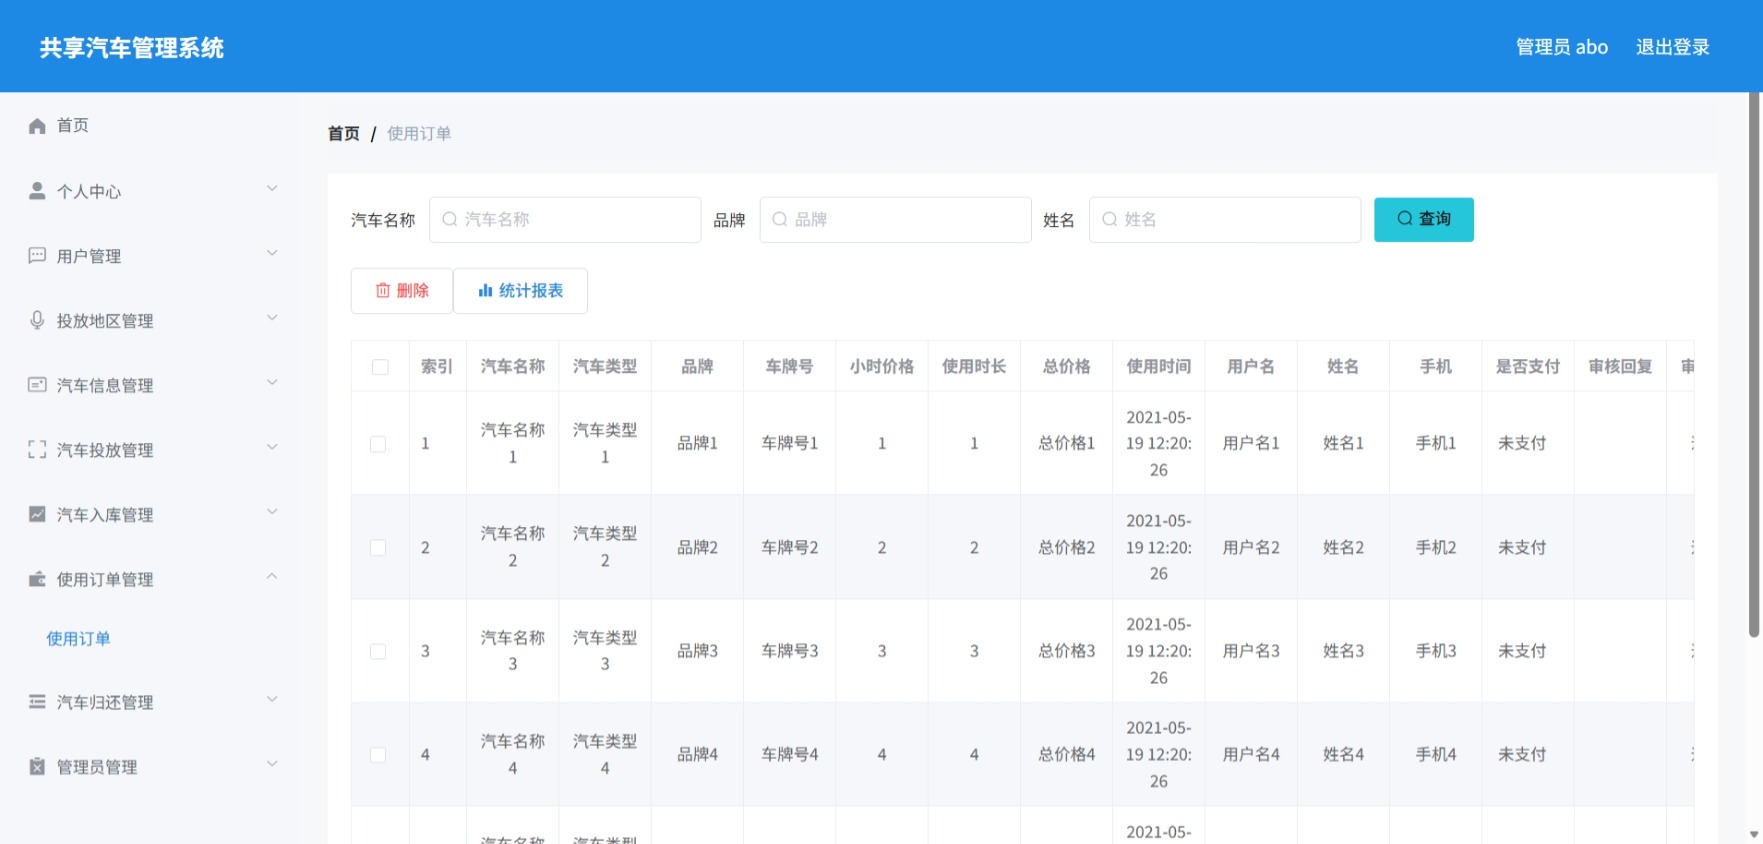
Task: Click the vertical page scrollbar thumb
Action: pos(1754,365)
